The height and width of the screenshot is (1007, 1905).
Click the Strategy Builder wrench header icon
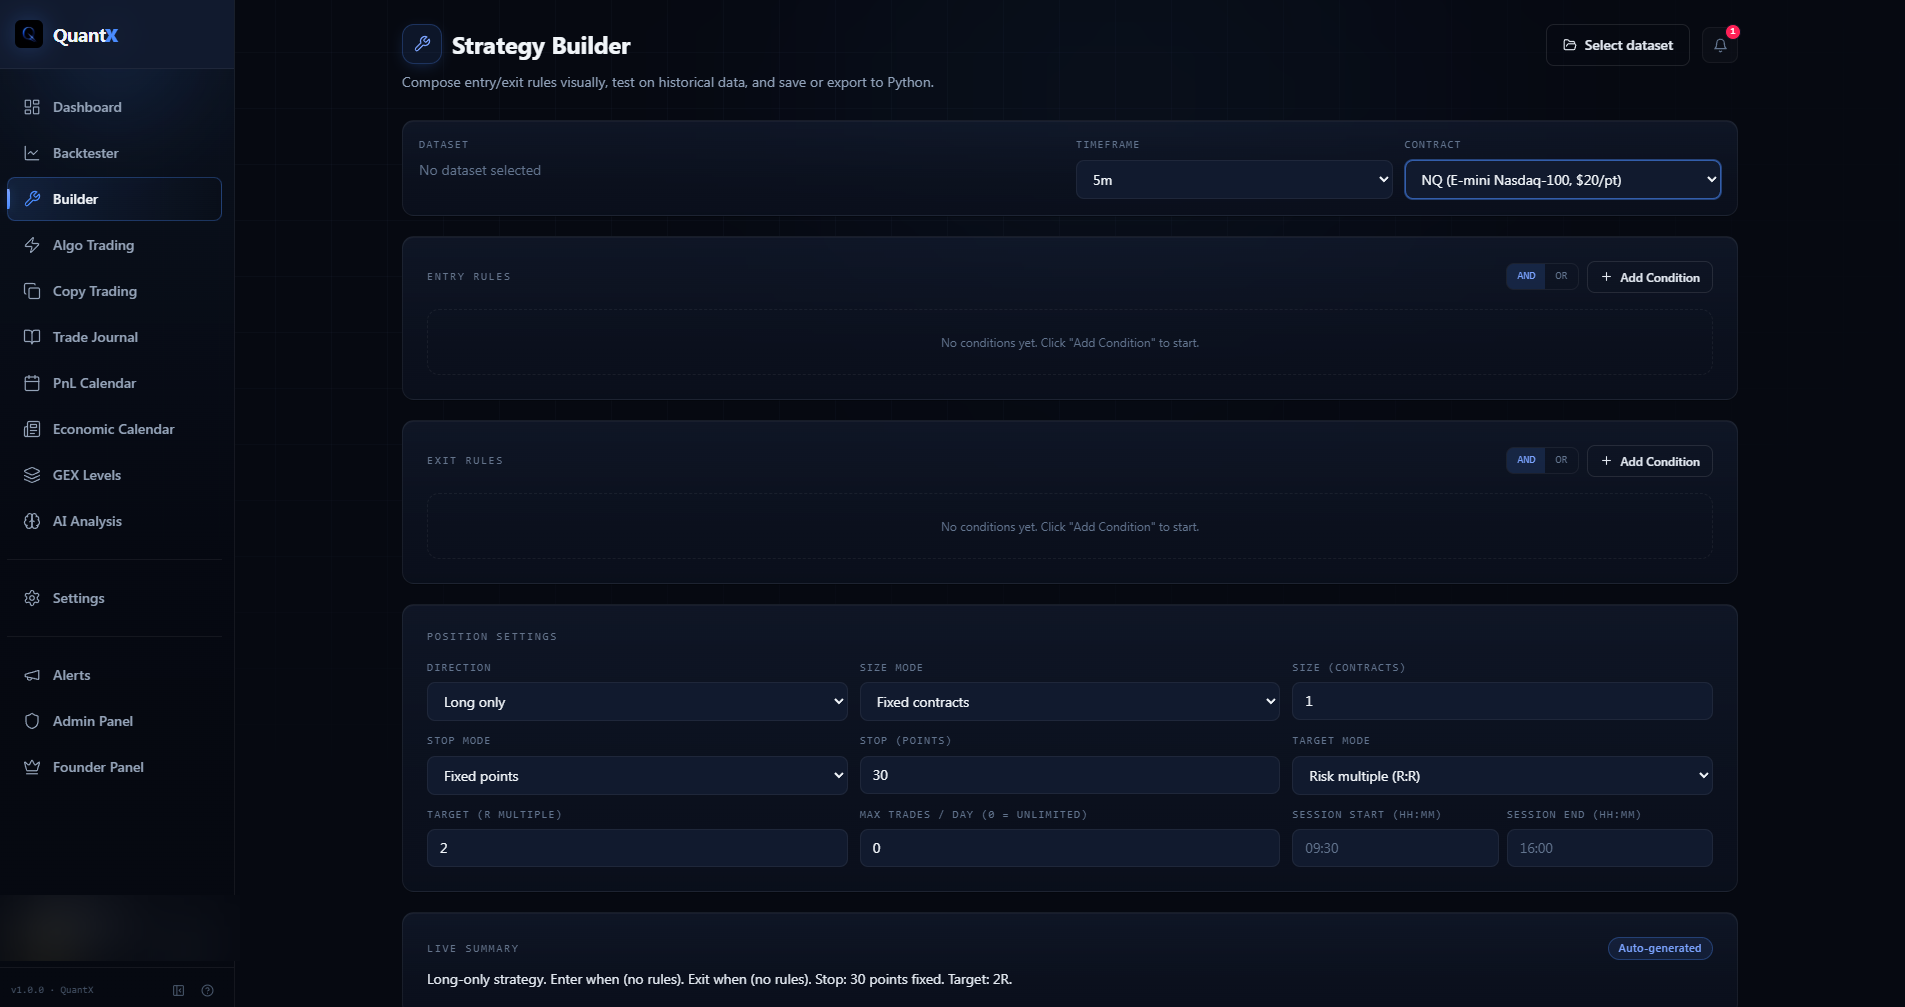[x=422, y=44]
